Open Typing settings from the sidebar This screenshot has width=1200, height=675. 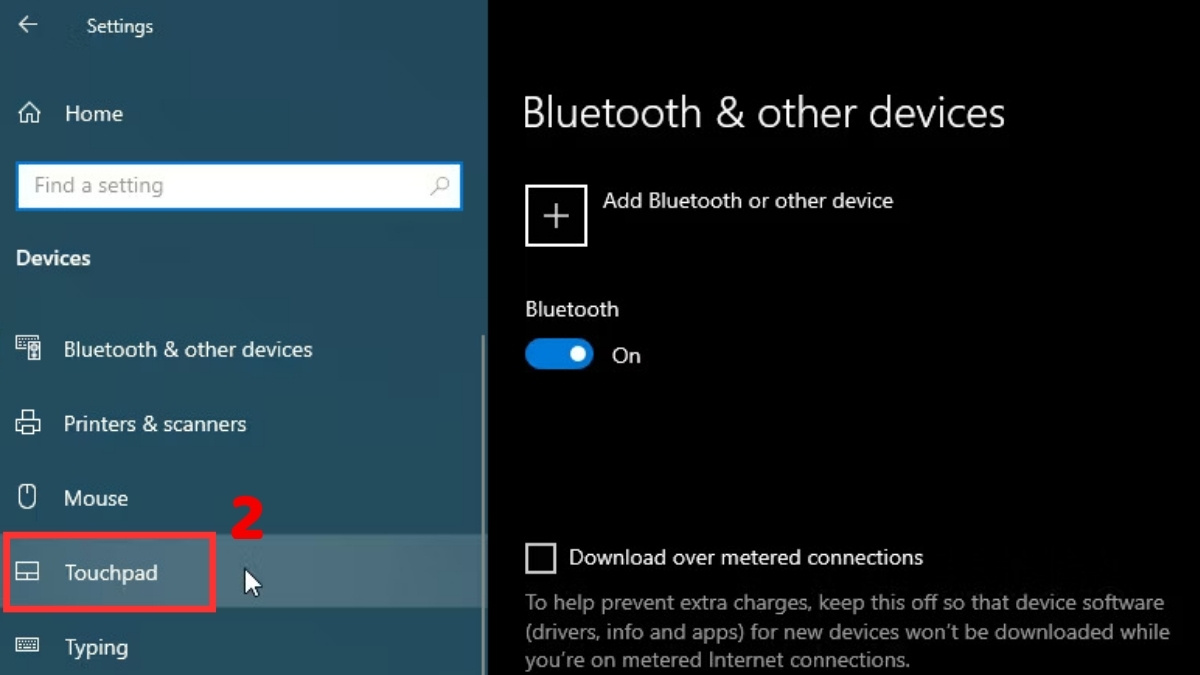96,647
